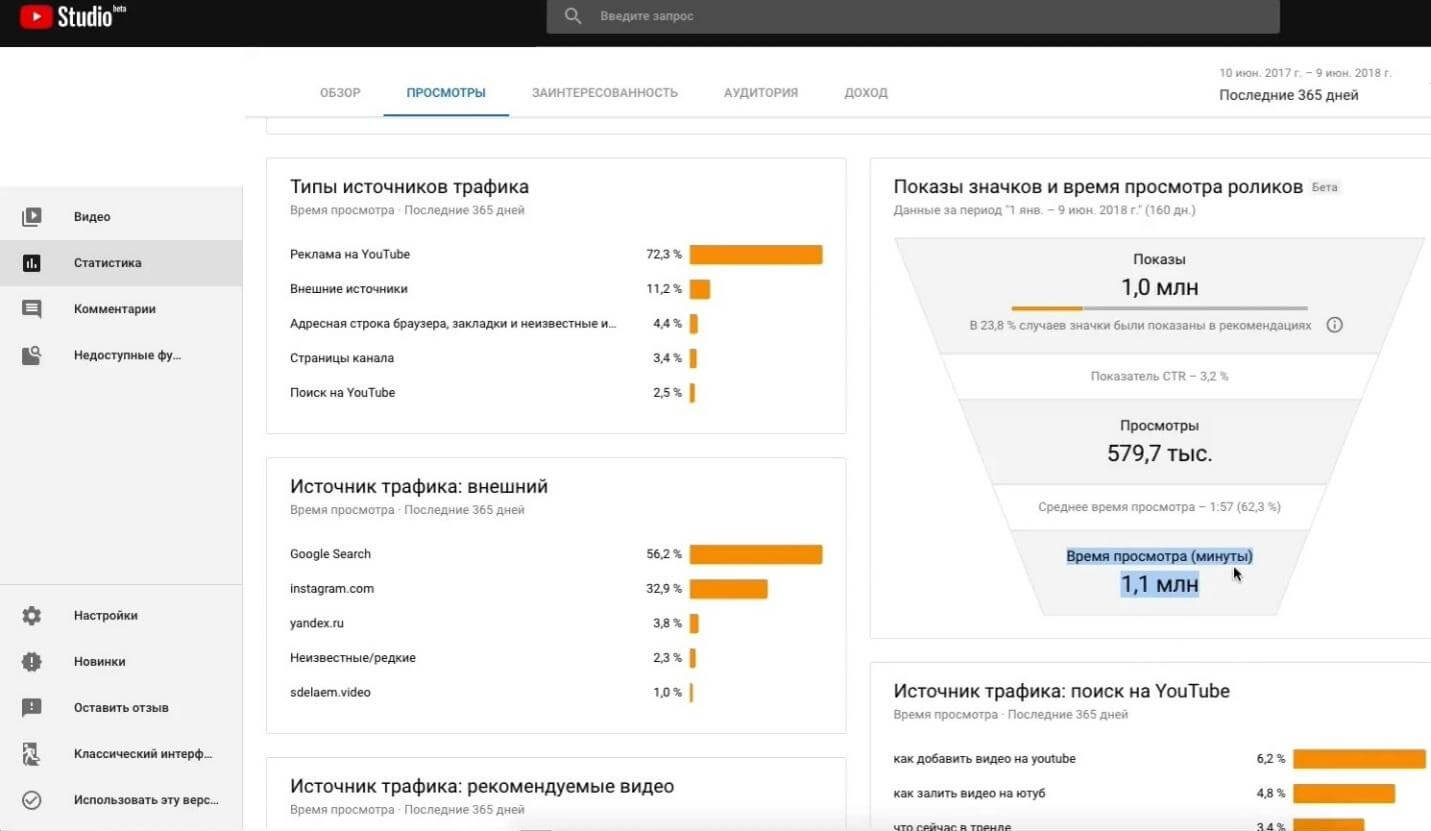This screenshot has width=1431, height=831.
Task: Click Использовать эту версию option
Action: [x=145, y=800]
